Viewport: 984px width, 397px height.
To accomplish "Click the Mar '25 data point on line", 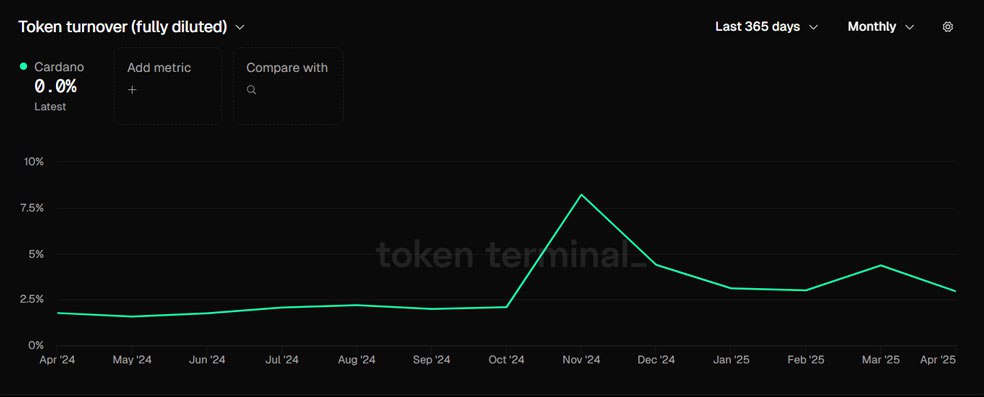I will click(880, 265).
